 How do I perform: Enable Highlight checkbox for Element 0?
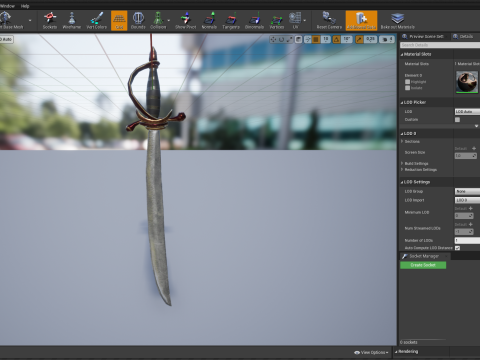[x=407, y=82]
